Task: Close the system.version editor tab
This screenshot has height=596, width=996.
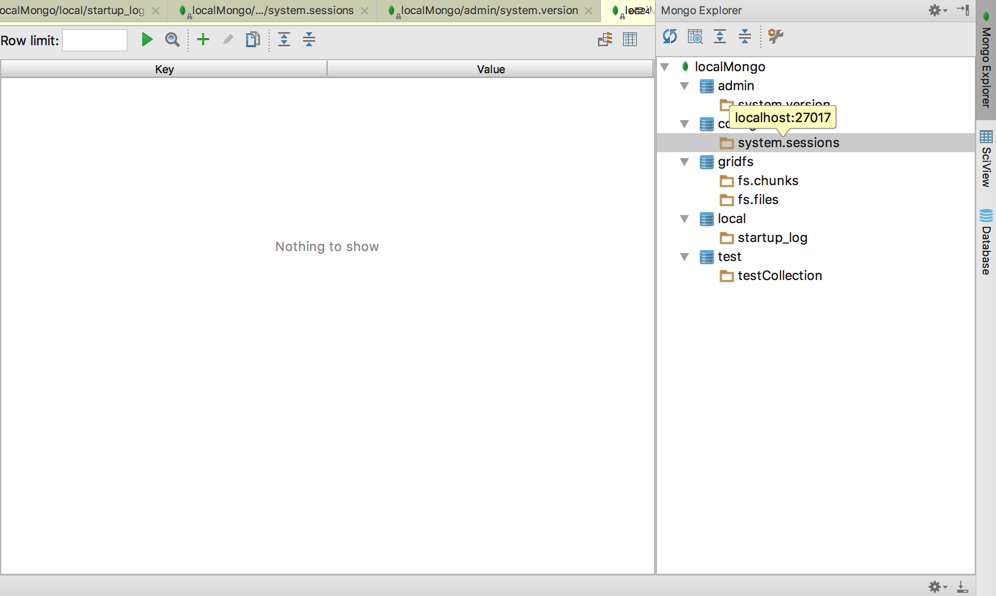Action: (x=588, y=11)
